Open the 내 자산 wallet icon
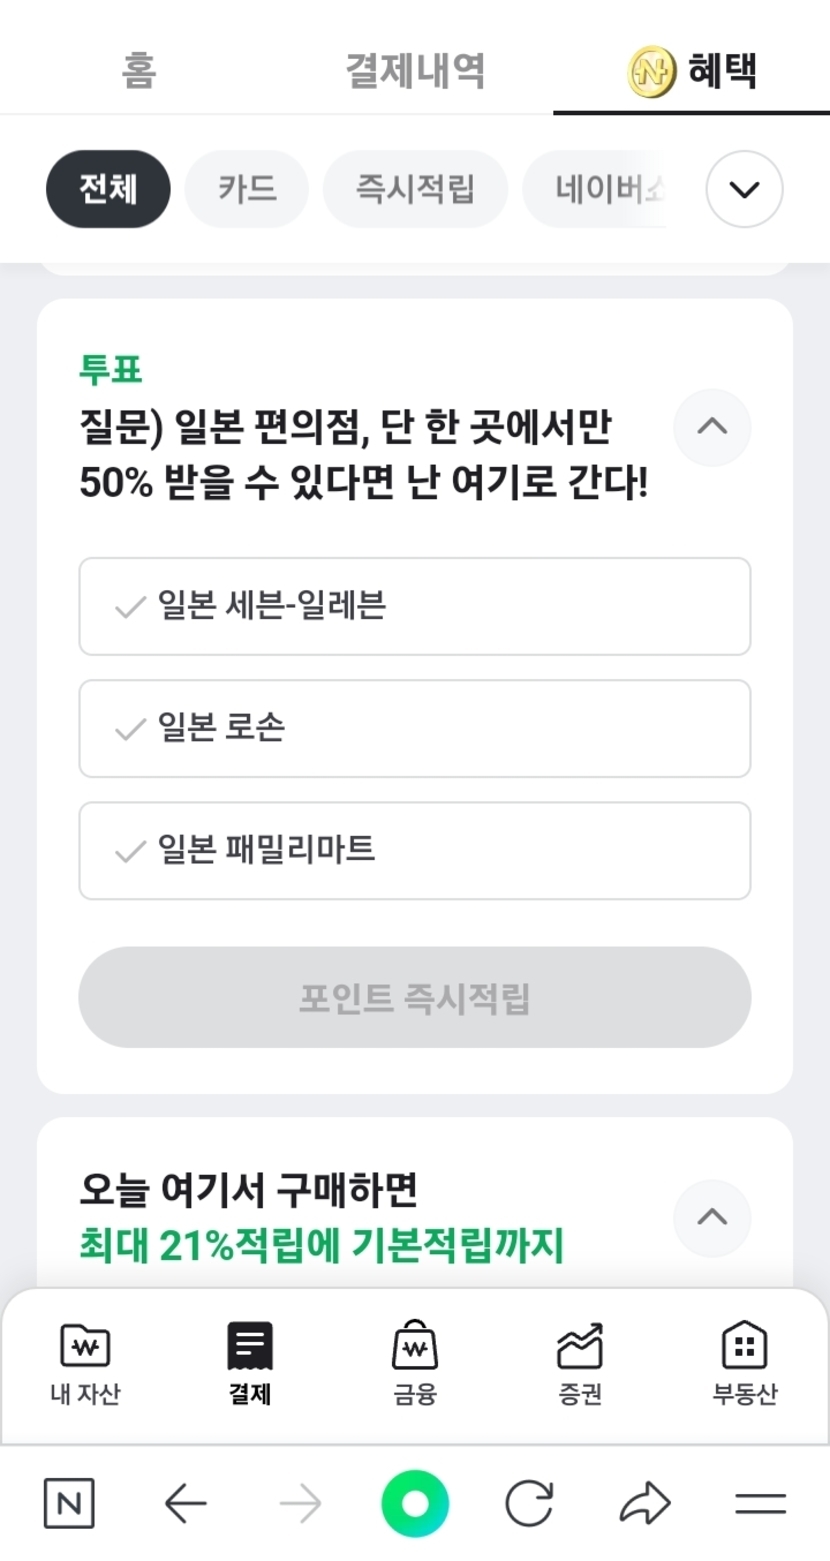The image size is (830, 1561). pos(85,1346)
